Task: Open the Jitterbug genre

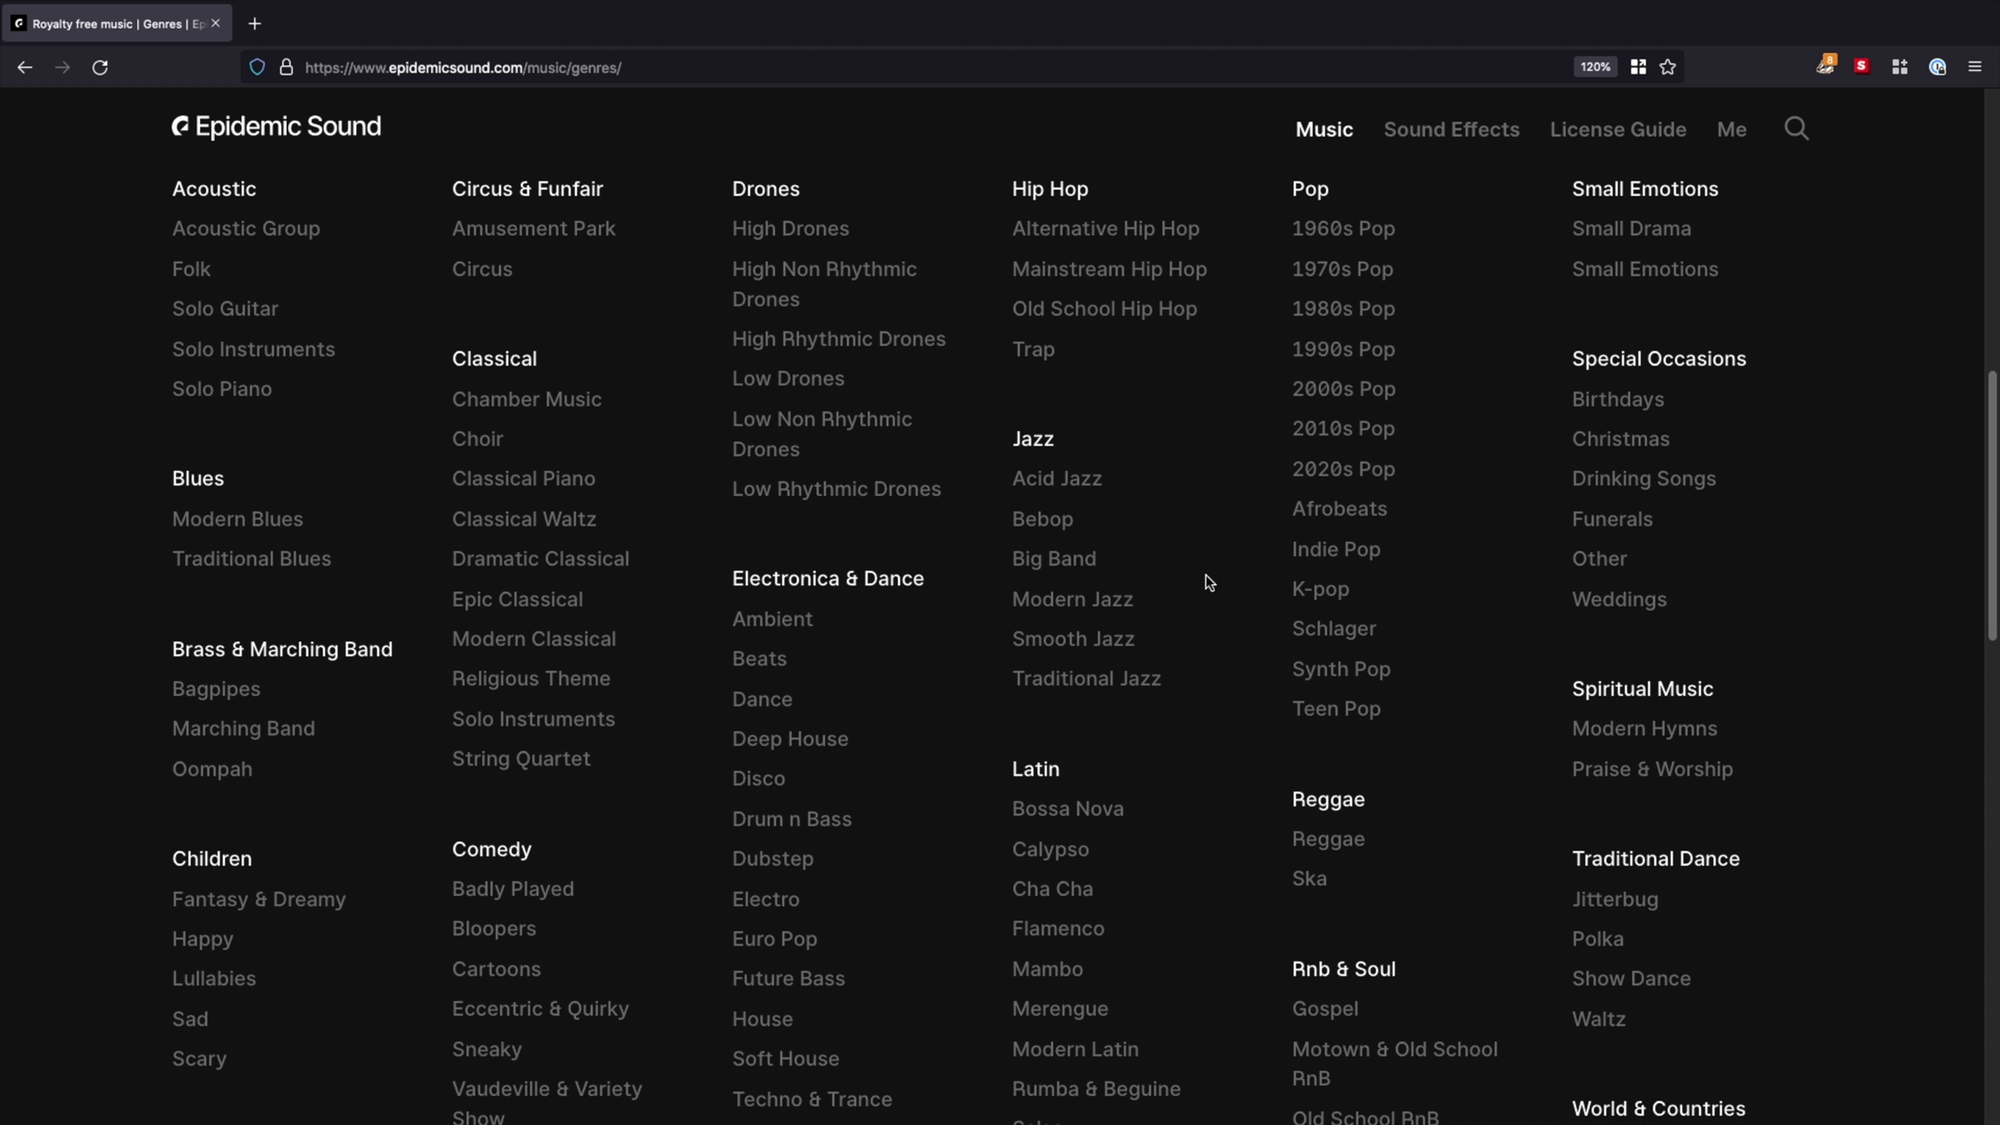Action: [x=1615, y=899]
